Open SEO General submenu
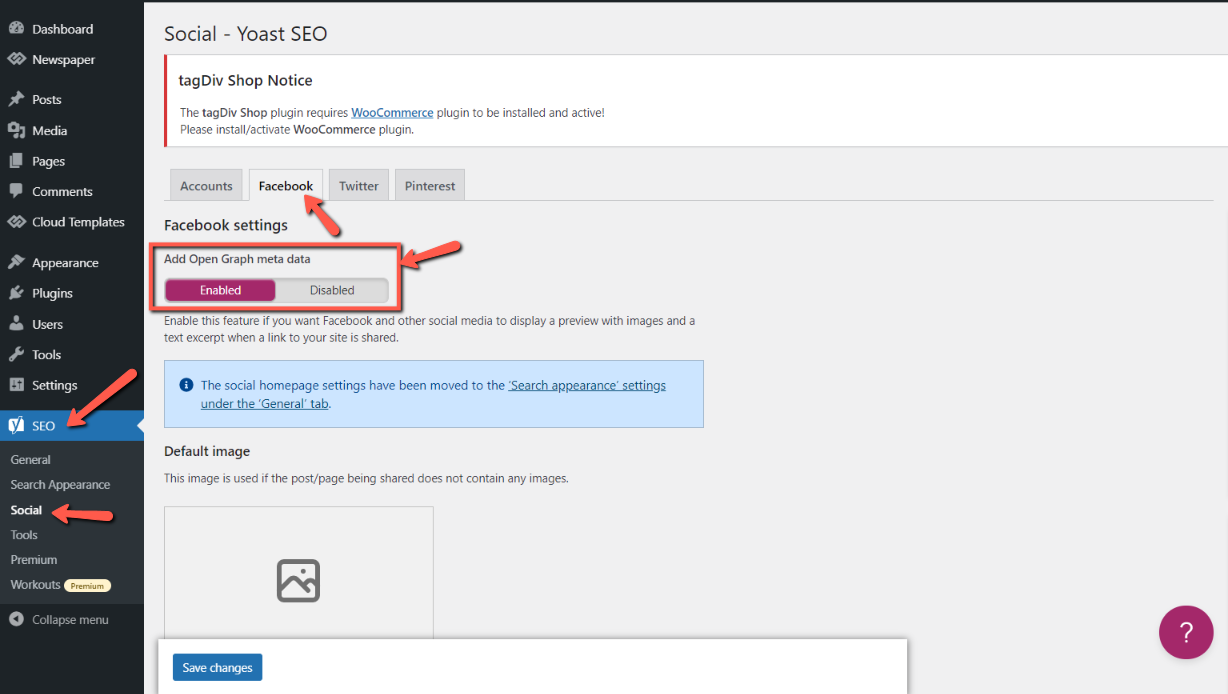The height and width of the screenshot is (694, 1228). point(31,460)
